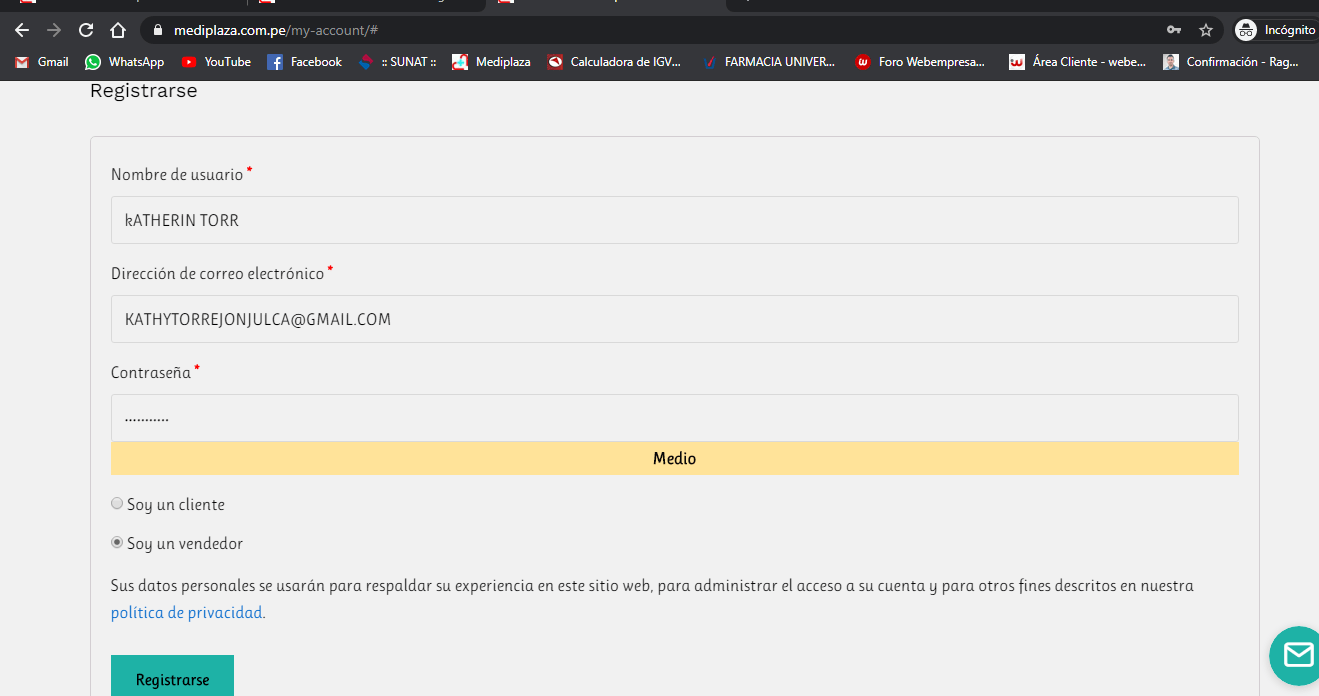
Task: Open the mail chat widget icon
Action: [x=1296, y=655]
